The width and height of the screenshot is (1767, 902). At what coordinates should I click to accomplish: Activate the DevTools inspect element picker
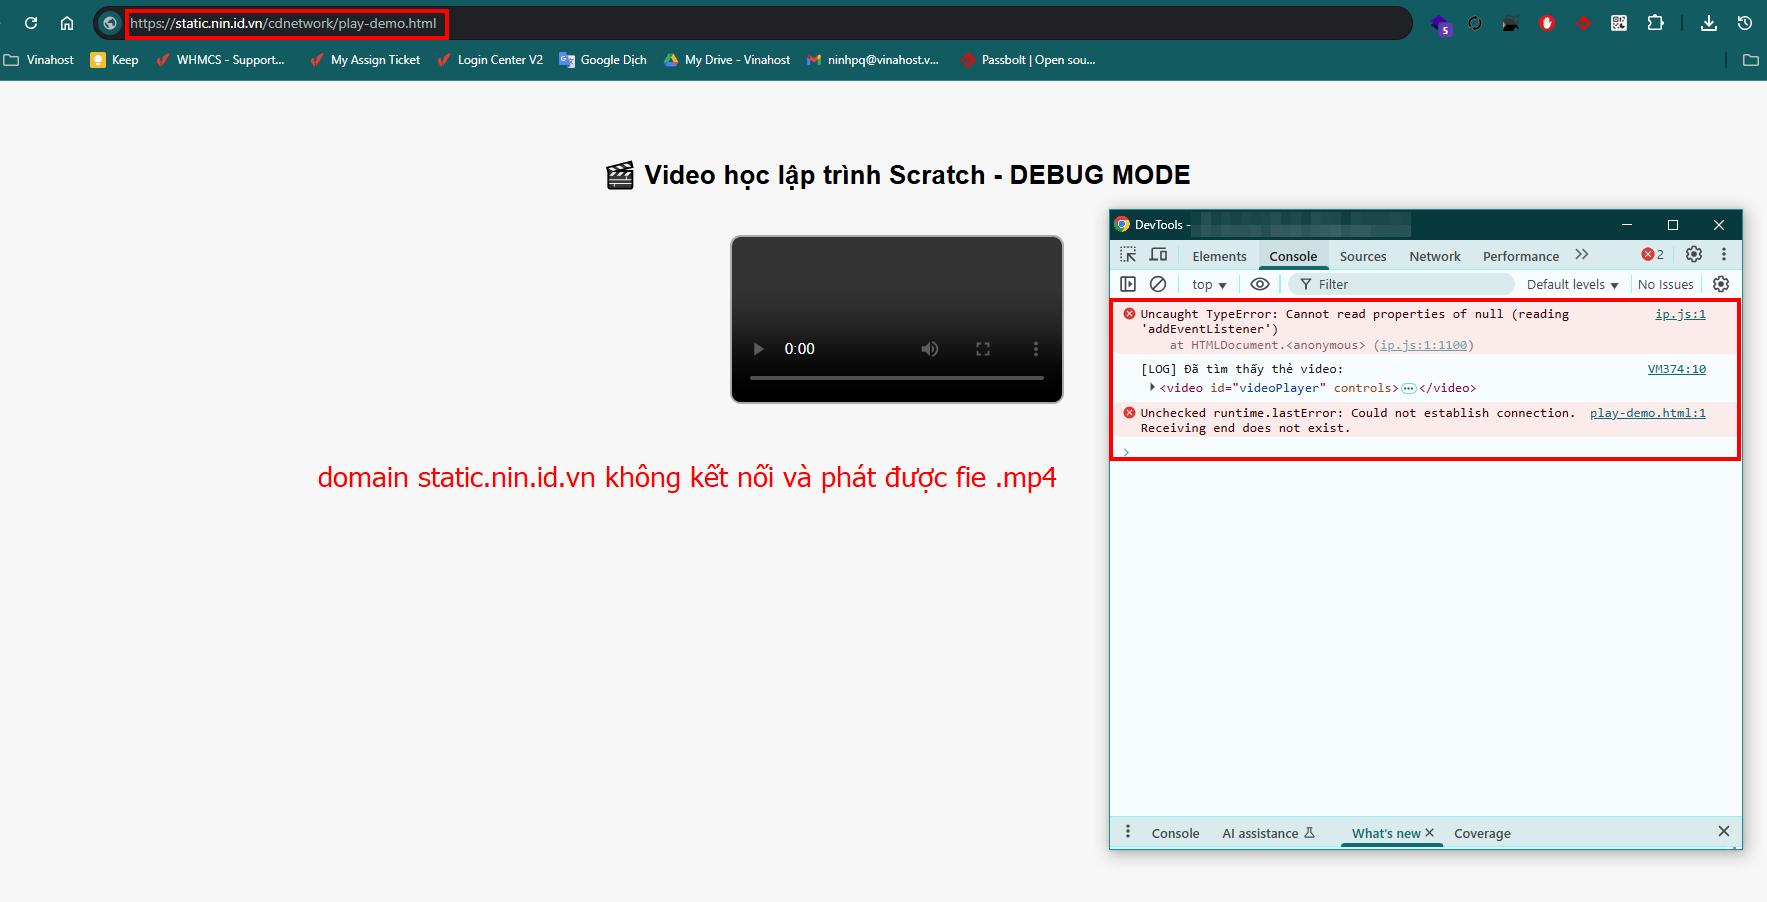(1128, 255)
